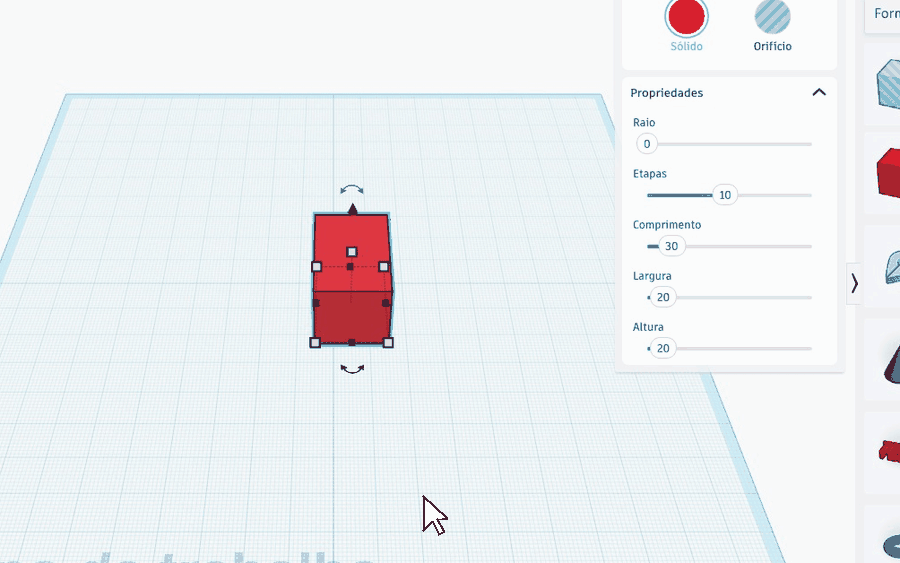This screenshot has height=563, width=900.
Task: Click the bottom-right white corner handle of box
Action: pos(388,343)
